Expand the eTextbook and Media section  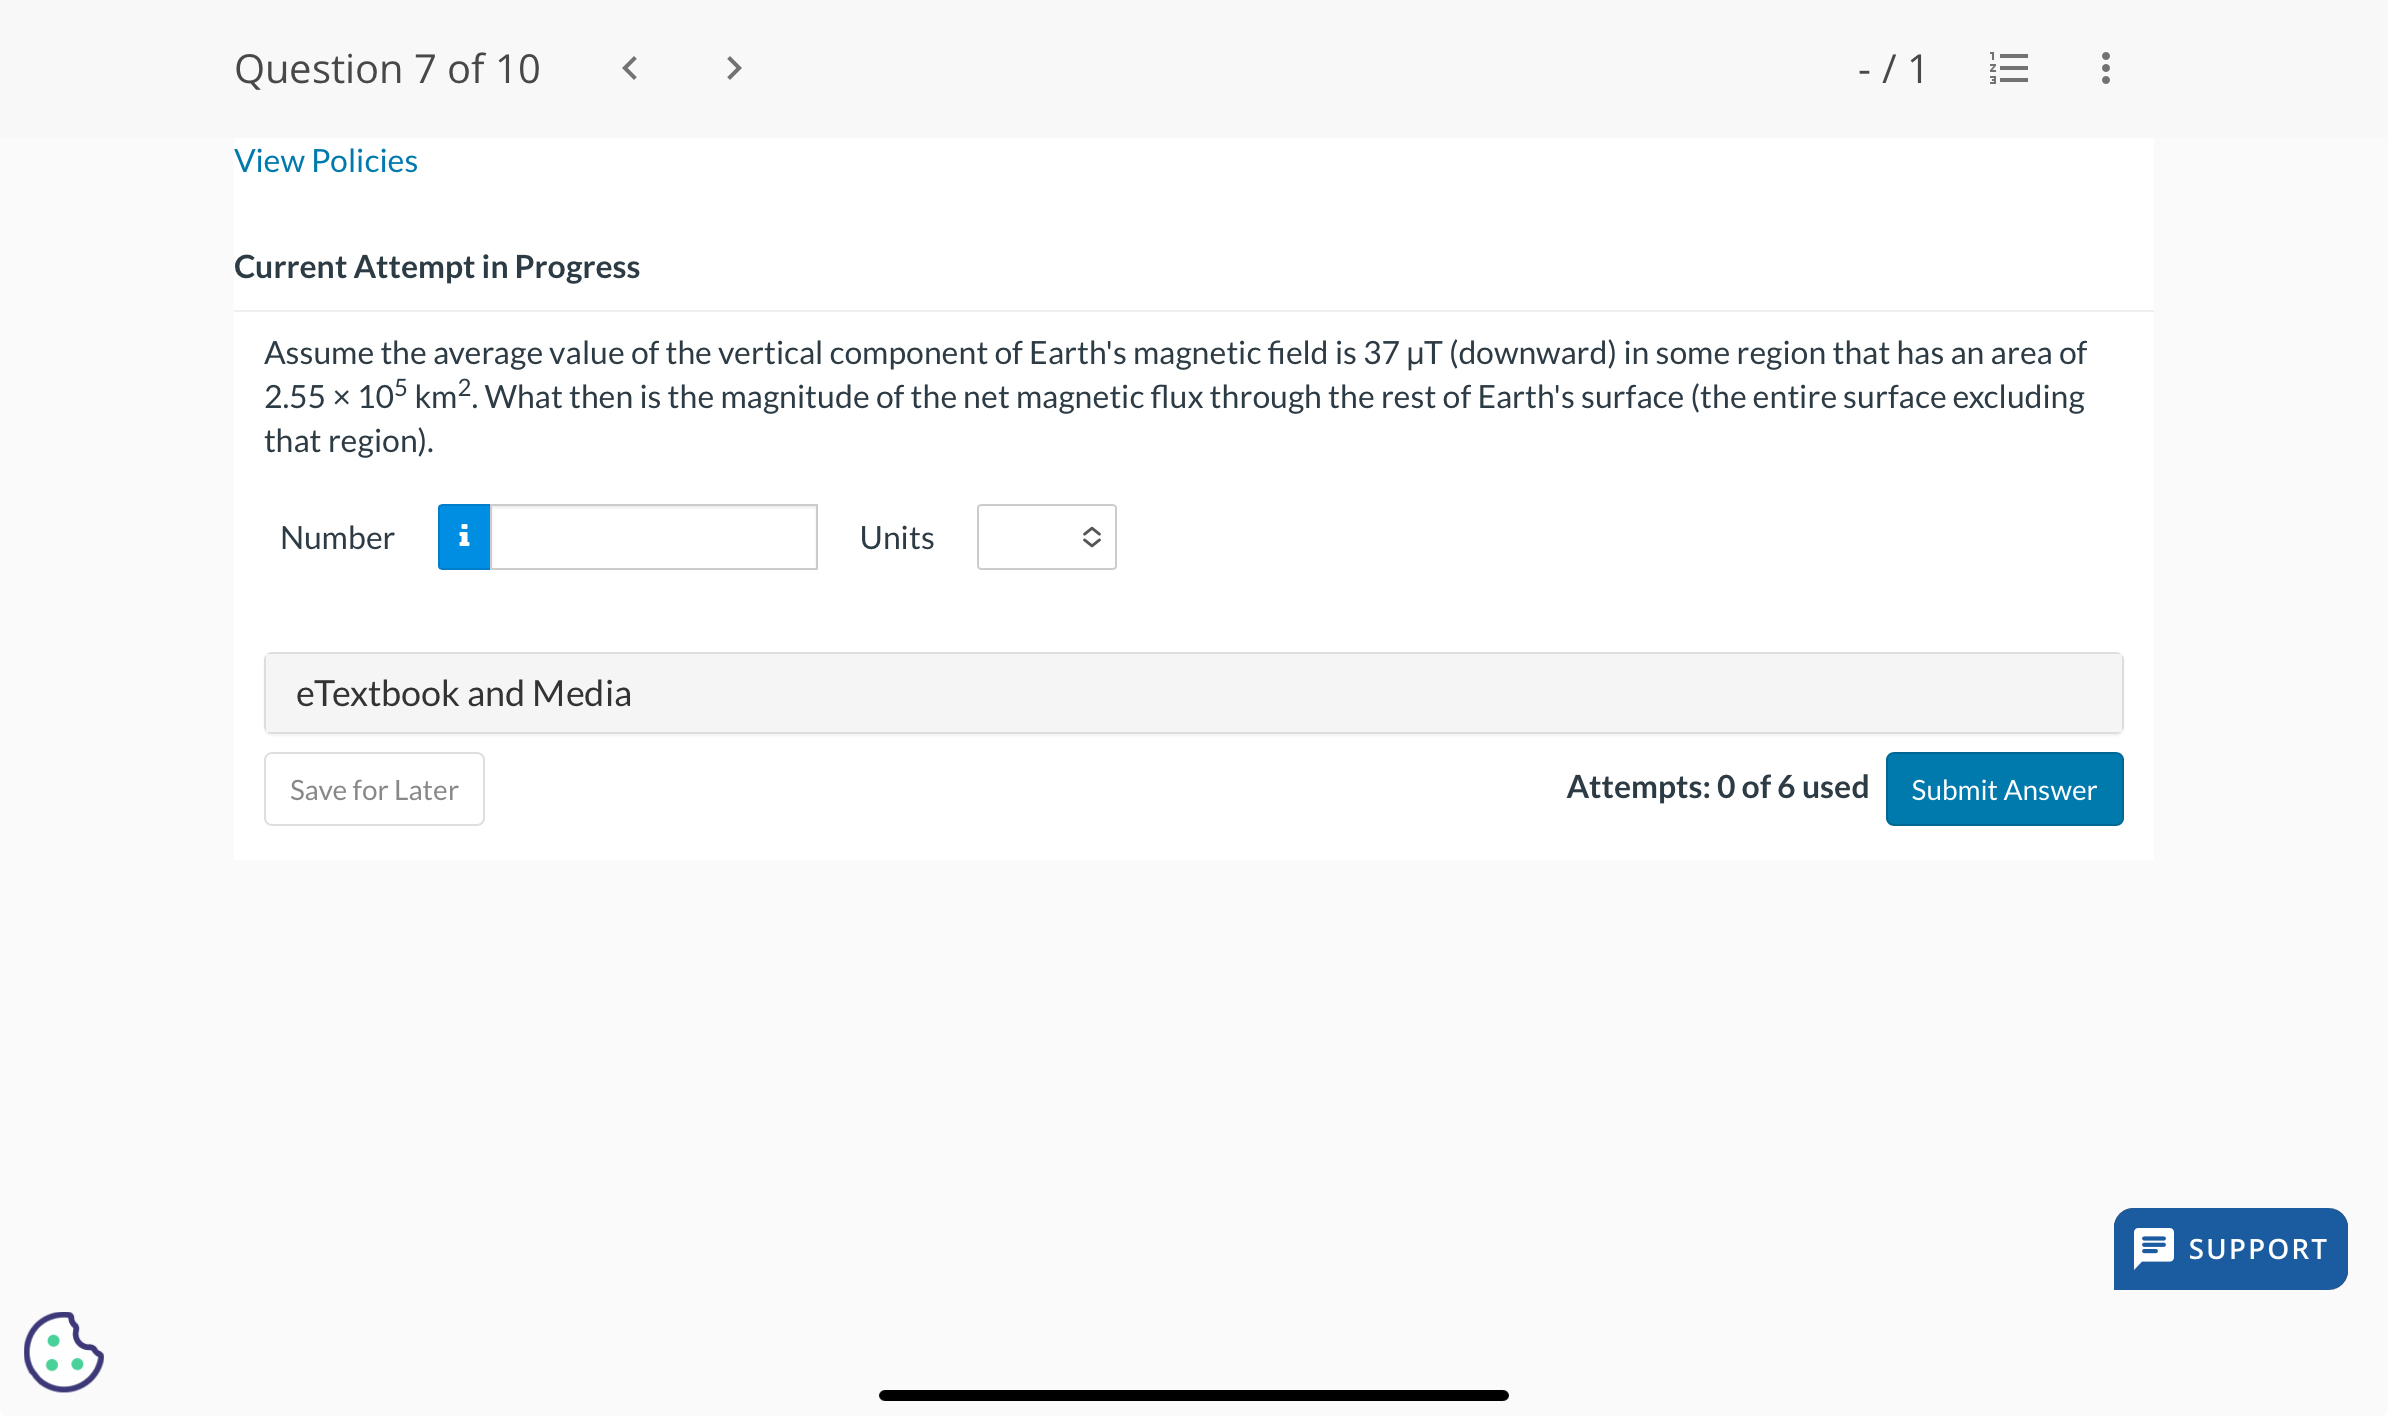pyautogui.click(x=1193, y=693)
